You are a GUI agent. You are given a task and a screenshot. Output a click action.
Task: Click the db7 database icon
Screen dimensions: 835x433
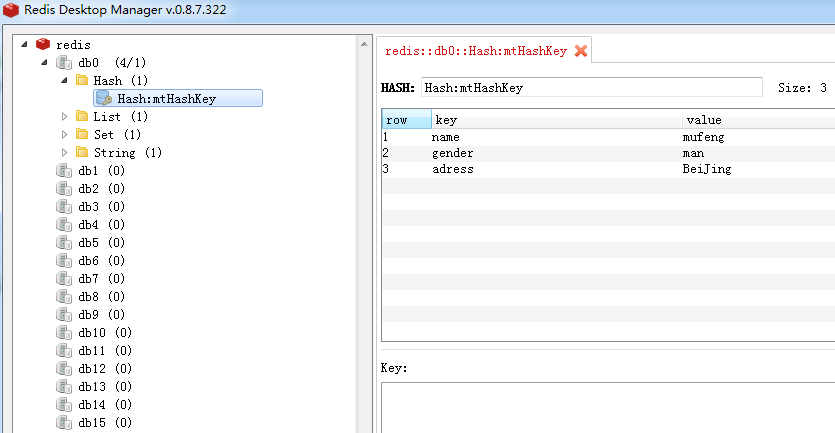coord(64,279)
